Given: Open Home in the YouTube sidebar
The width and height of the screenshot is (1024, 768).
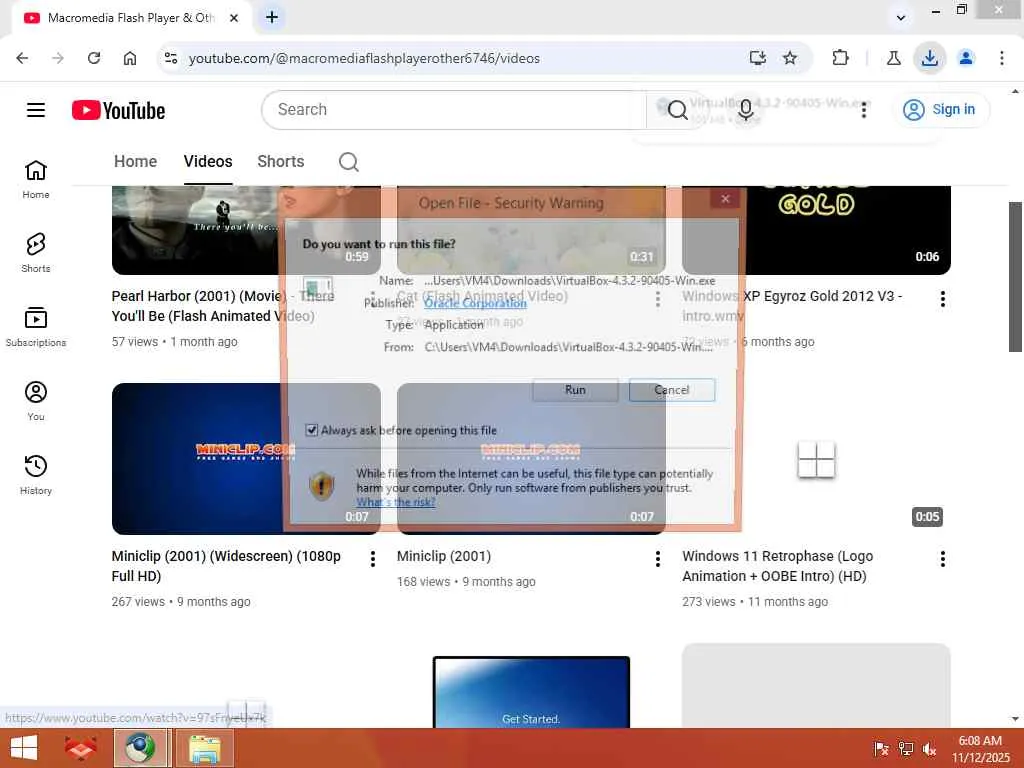Looking at the screenshot, I should tap(36, 179).
